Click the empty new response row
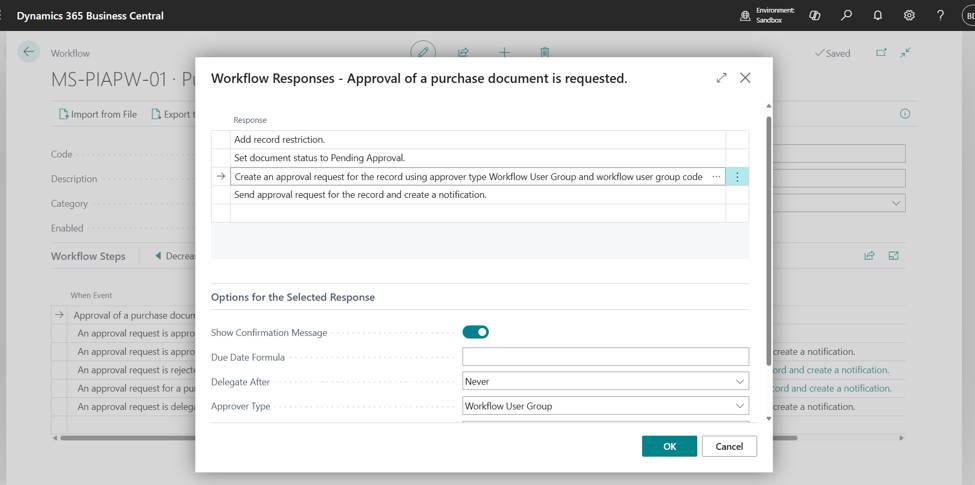The width and height of the screenshot is (975, 485). click(478, 213)
